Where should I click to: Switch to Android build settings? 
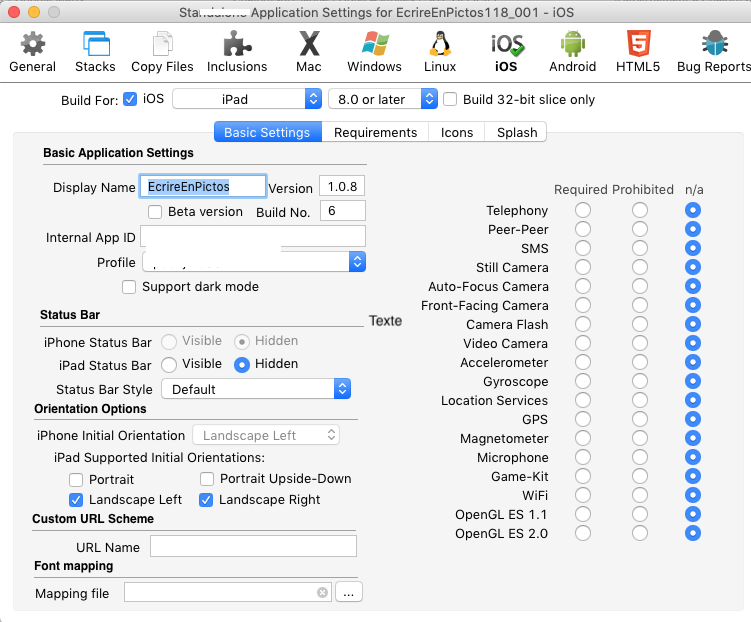(x=572, y=51)
